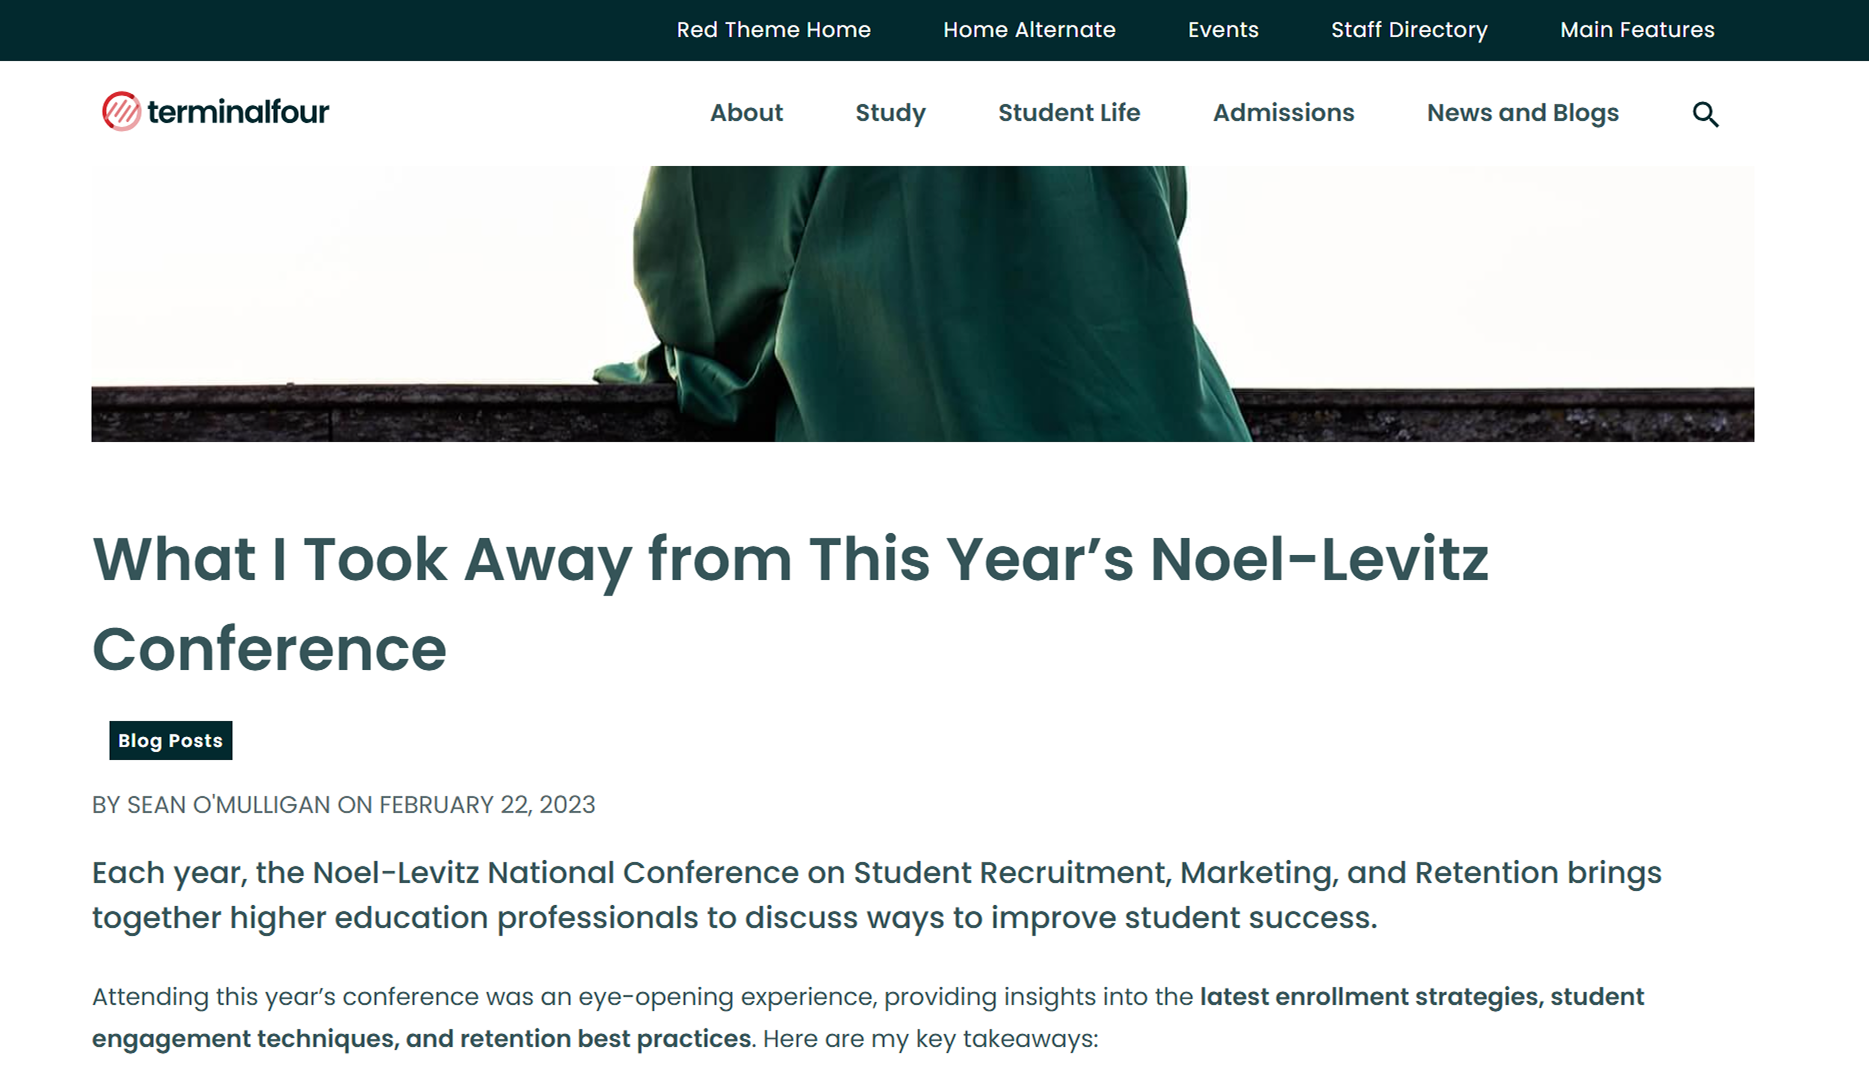Go to Home Alternate page

coord(1029,30)
